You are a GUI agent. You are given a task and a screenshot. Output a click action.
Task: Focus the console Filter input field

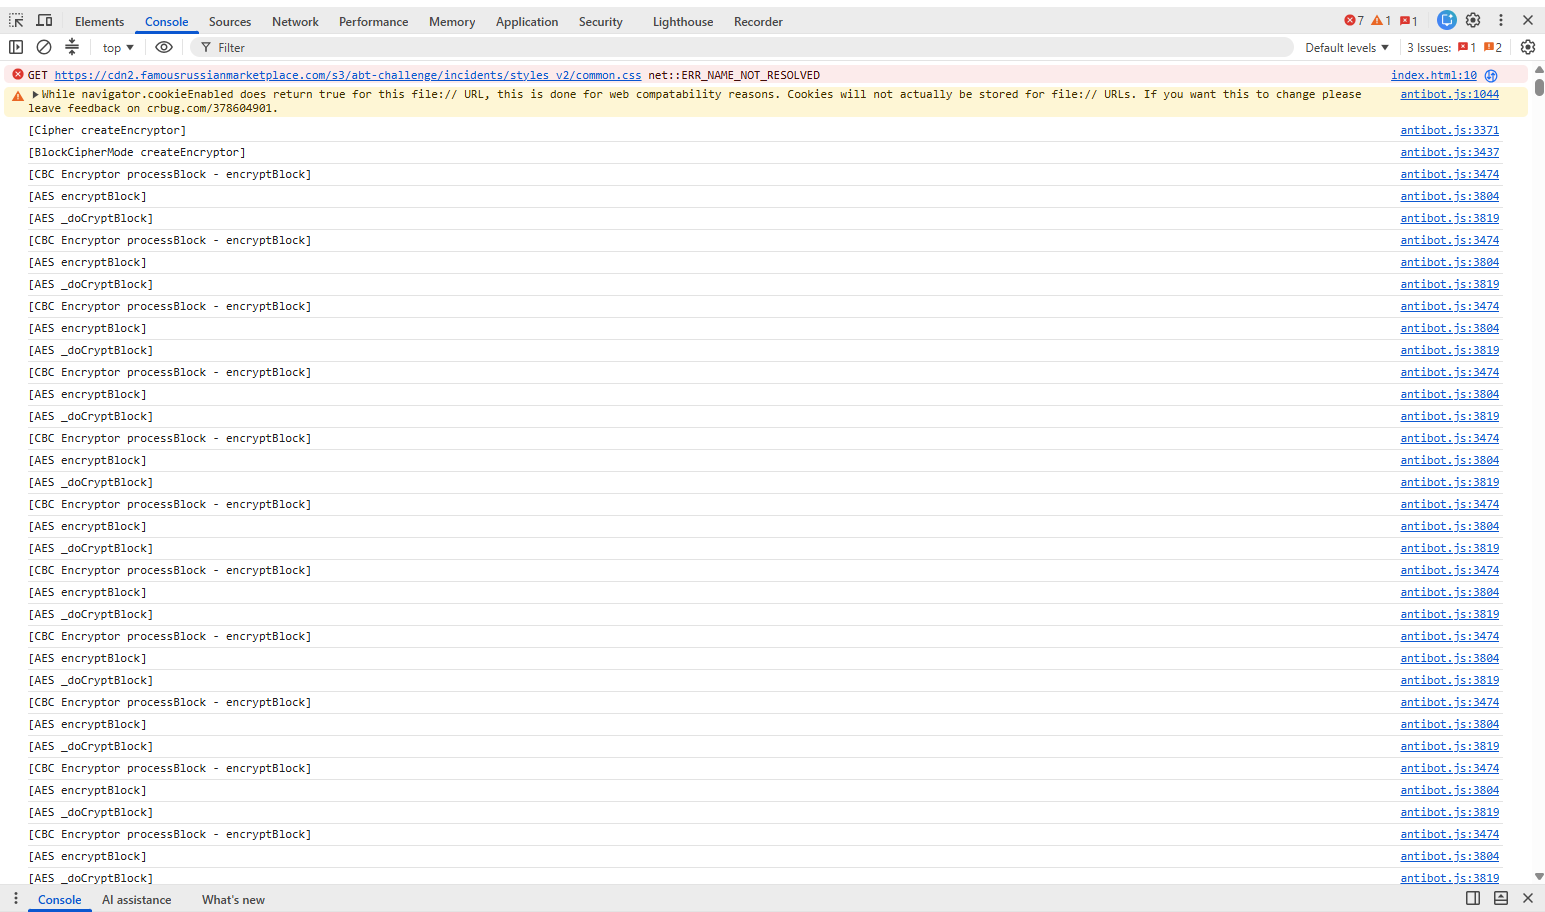tap(742, 48)
